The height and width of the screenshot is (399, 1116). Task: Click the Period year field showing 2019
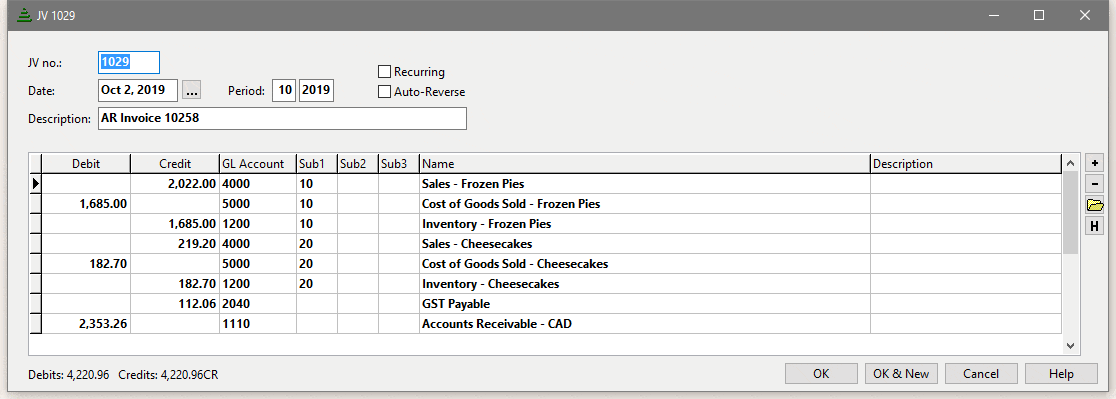coord(316,90)
